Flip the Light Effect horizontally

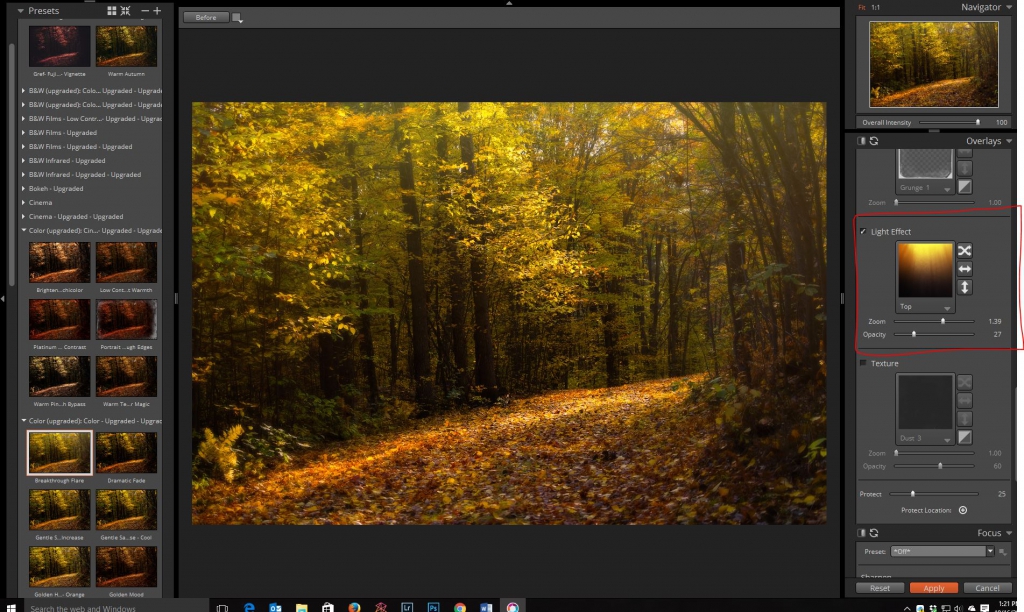[x=964, y=269]
